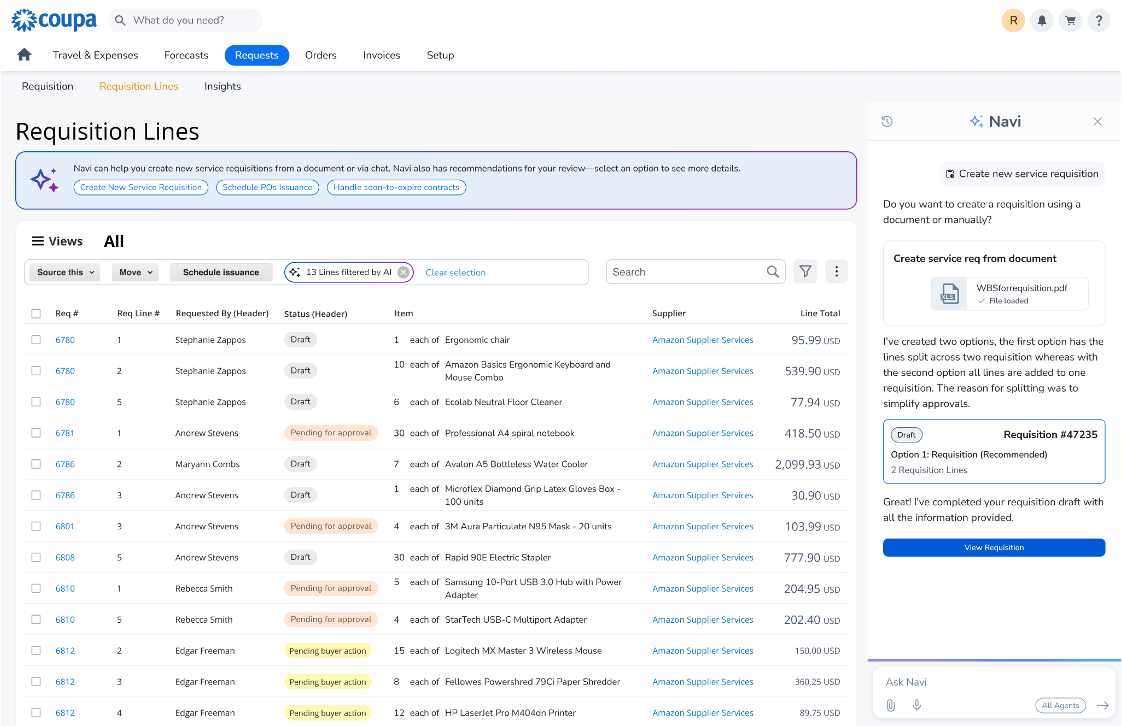Image resolution: width=1122 pixels, height=726 pixels.
Task: Open the All Agents selector
Action: click(1060, 705)
